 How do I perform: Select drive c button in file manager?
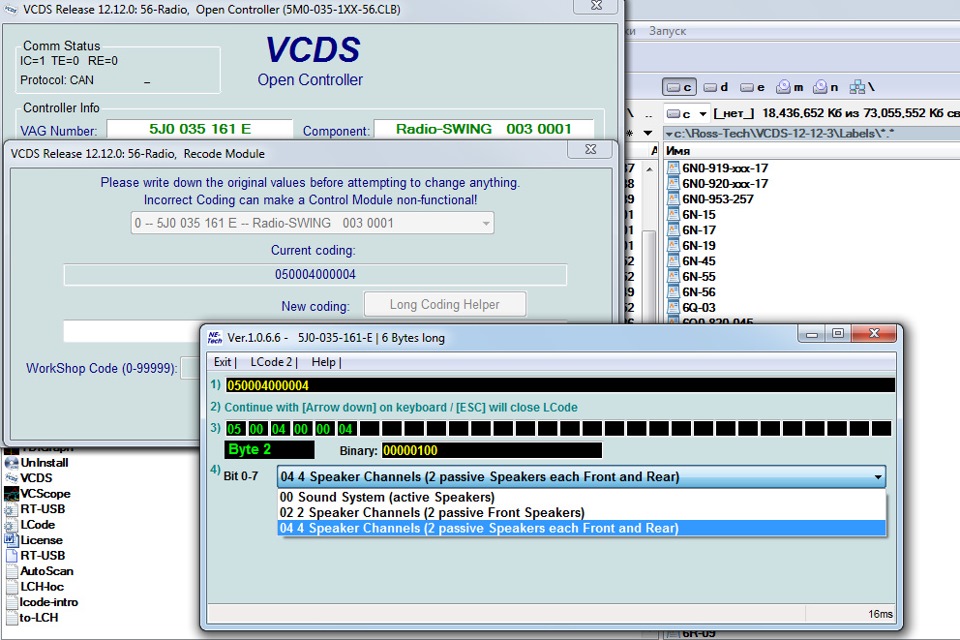click(x=679, y=87)
